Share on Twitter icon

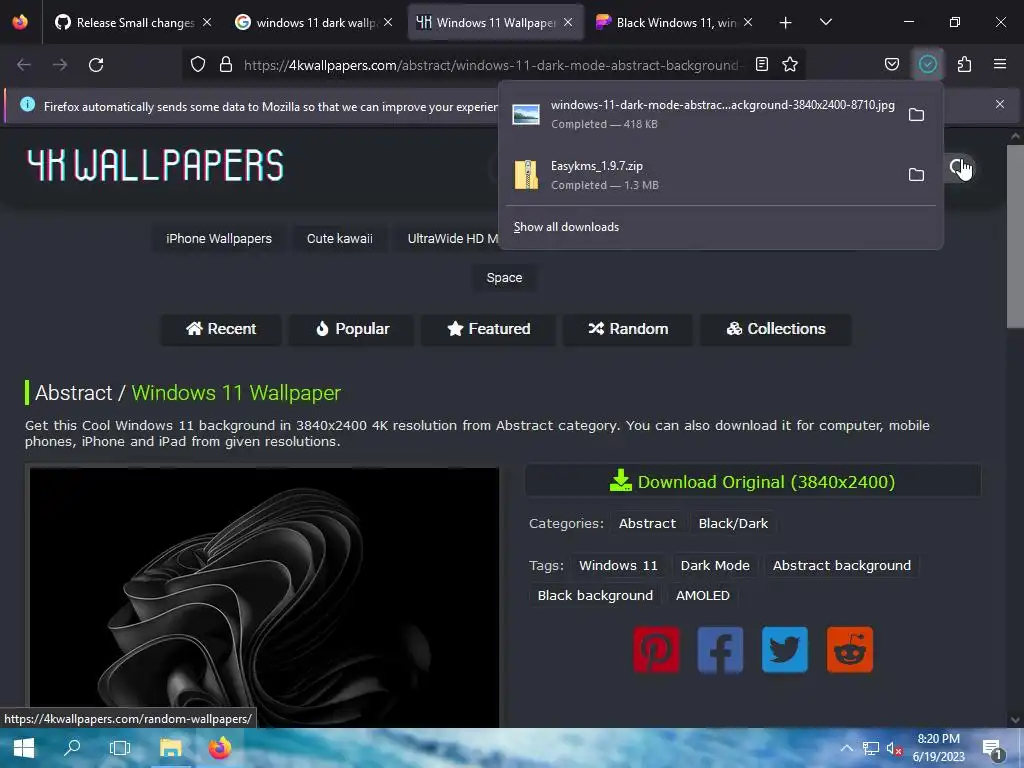785,650
